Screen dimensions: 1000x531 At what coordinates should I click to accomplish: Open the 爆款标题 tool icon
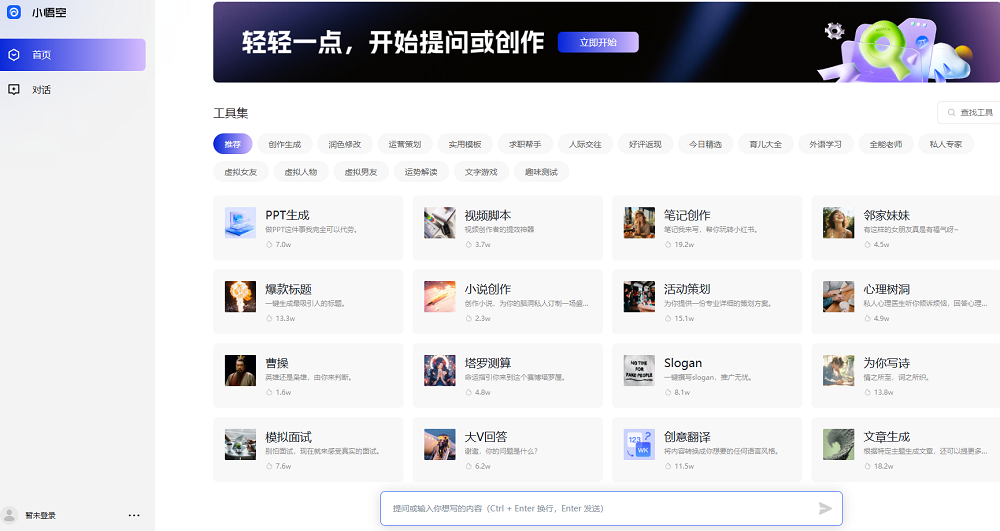240,296
